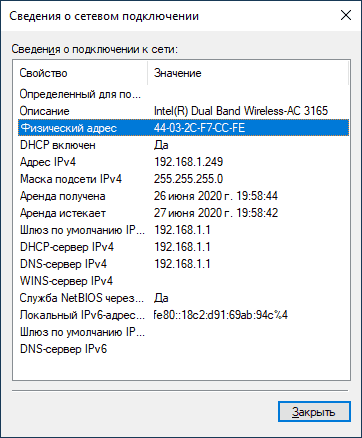Select the WINS-сервер IPv4 row

tap(183, 281)
